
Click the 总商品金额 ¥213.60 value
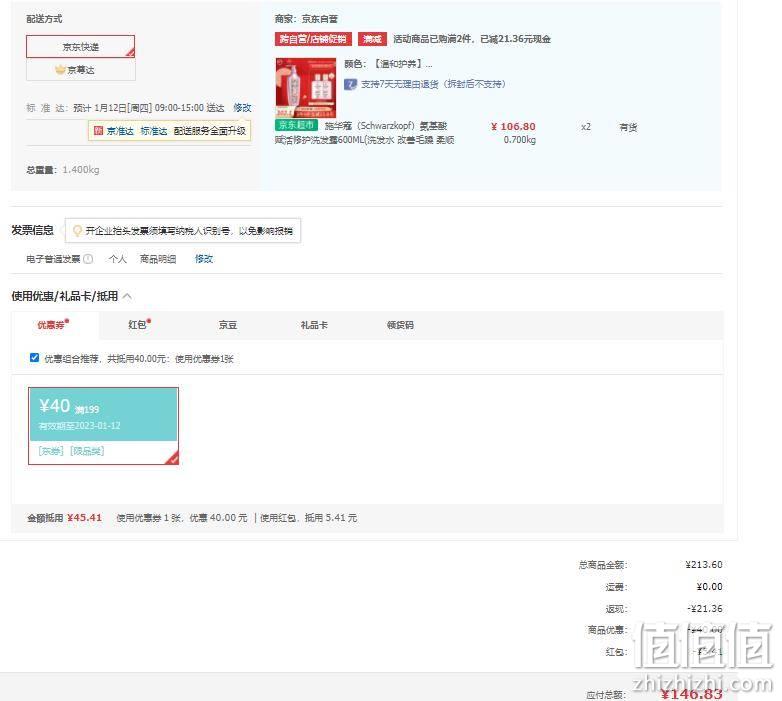point(704,565)
